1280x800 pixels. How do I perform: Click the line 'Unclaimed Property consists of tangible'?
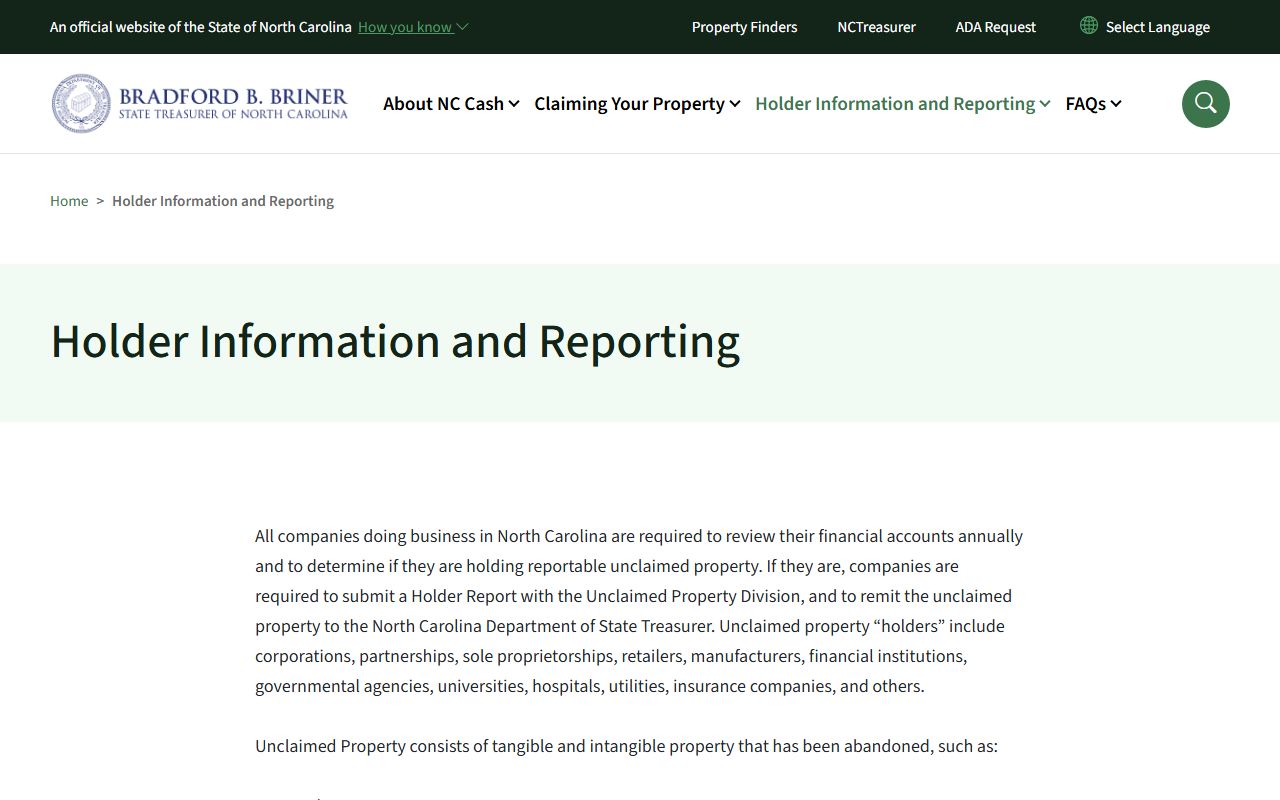pyautogui.click(x=626, y=746)
